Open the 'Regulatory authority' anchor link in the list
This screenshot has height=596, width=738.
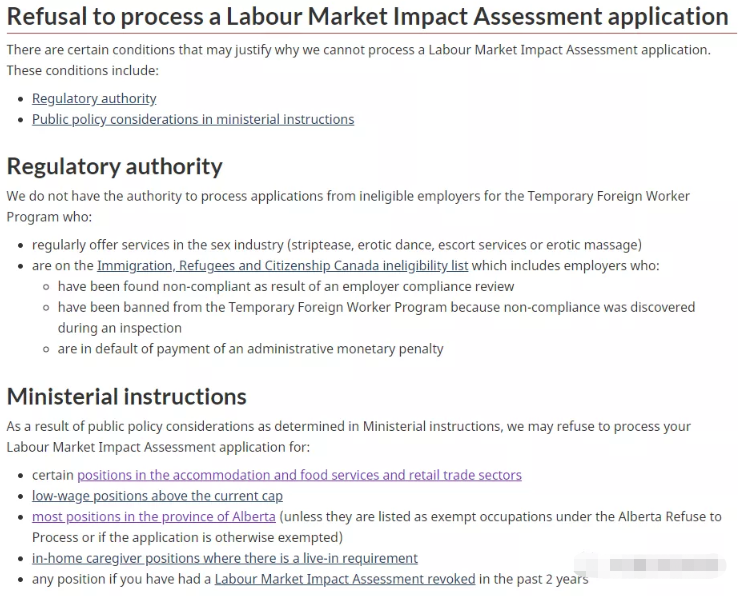[94, 98]
